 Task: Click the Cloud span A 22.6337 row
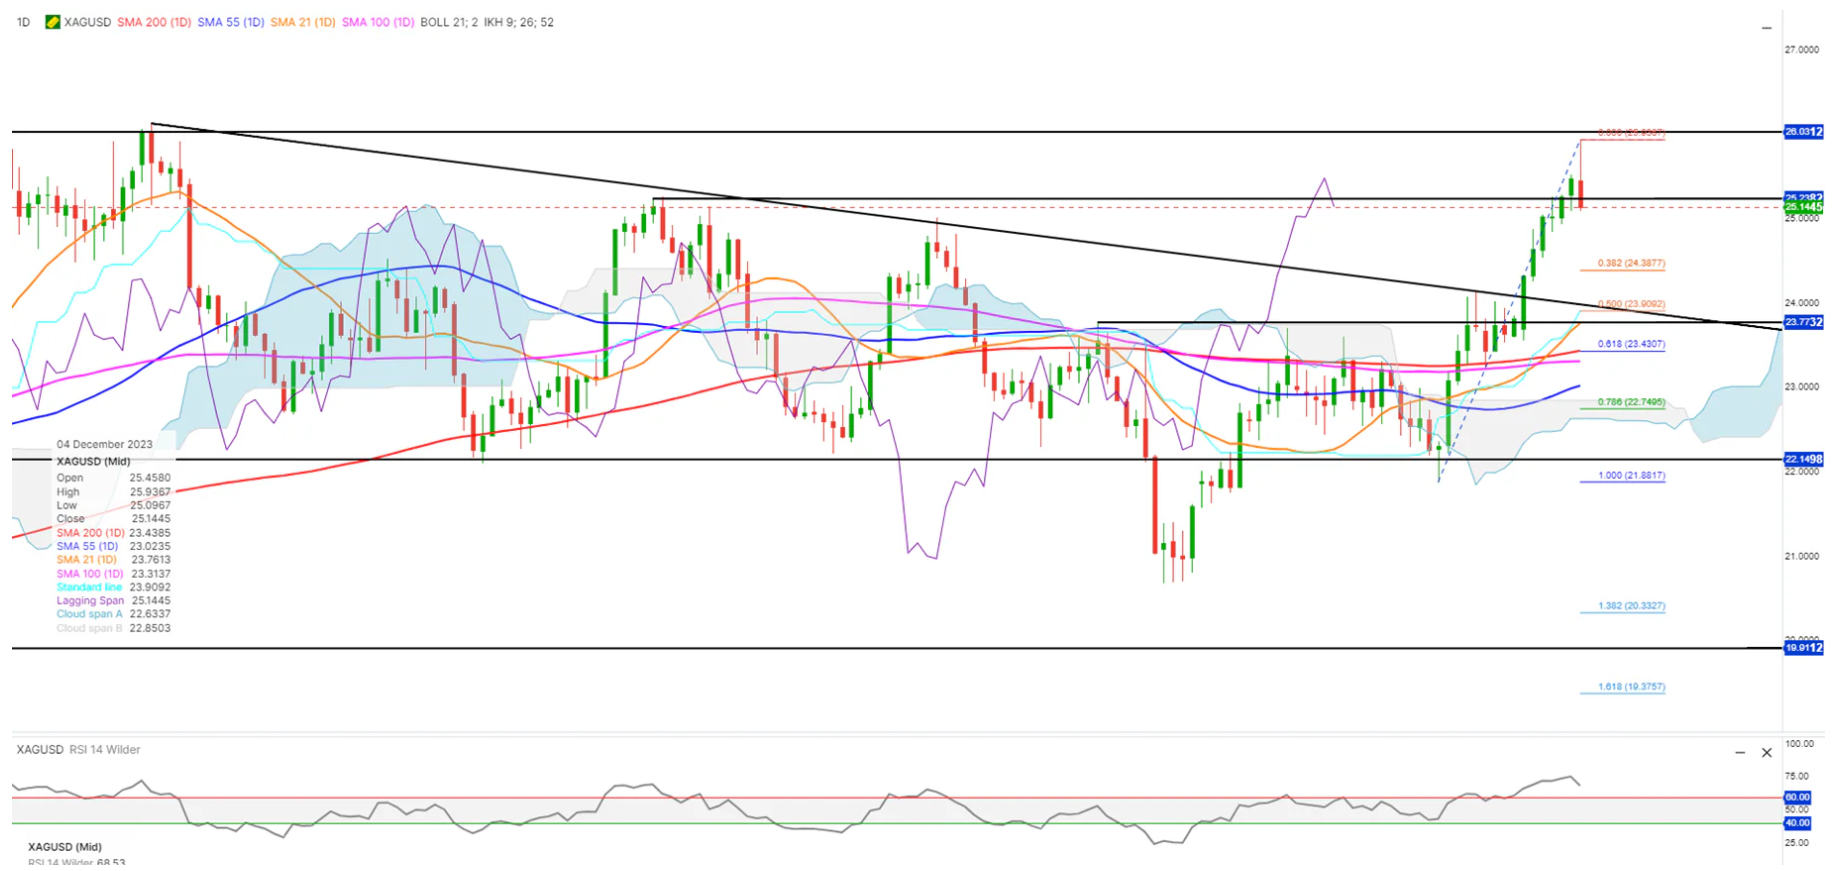(114, 614)
